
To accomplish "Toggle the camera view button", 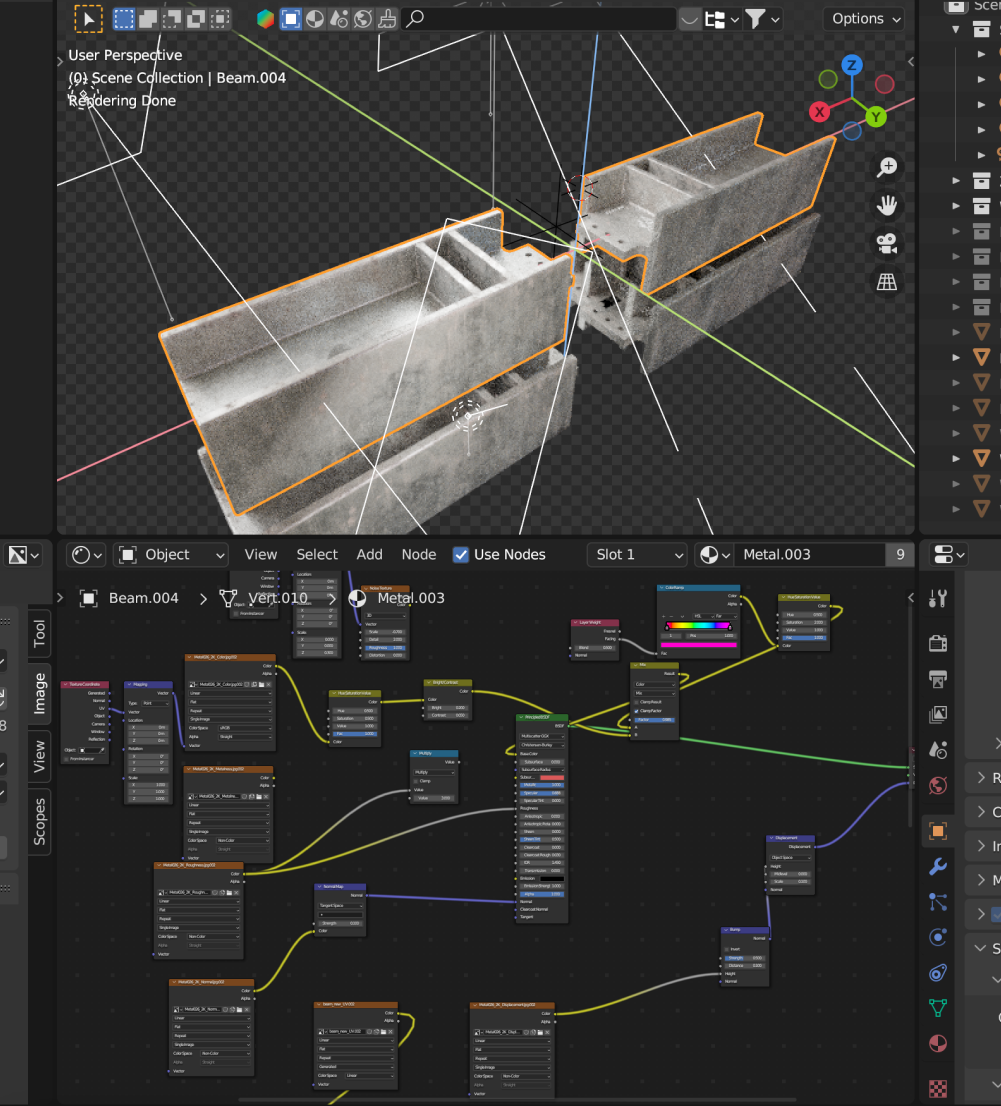I will (x=887, y=243).
